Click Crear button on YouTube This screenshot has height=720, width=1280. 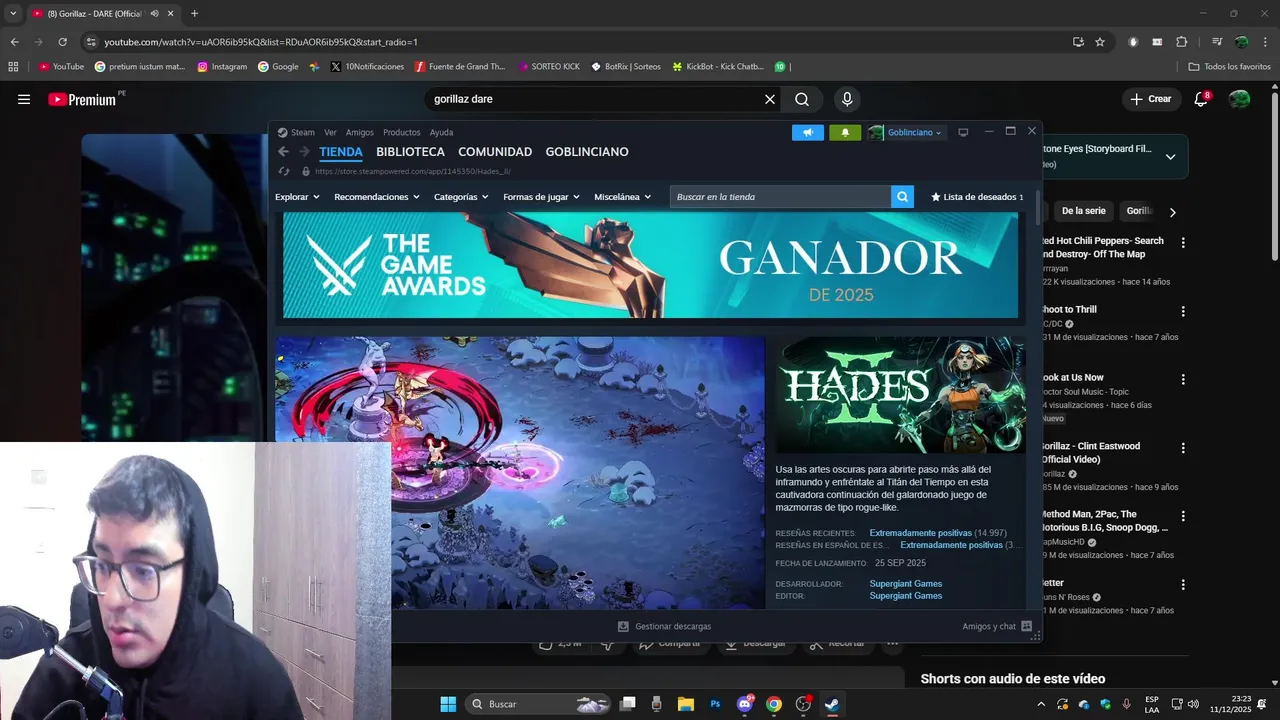(1151, 99)
